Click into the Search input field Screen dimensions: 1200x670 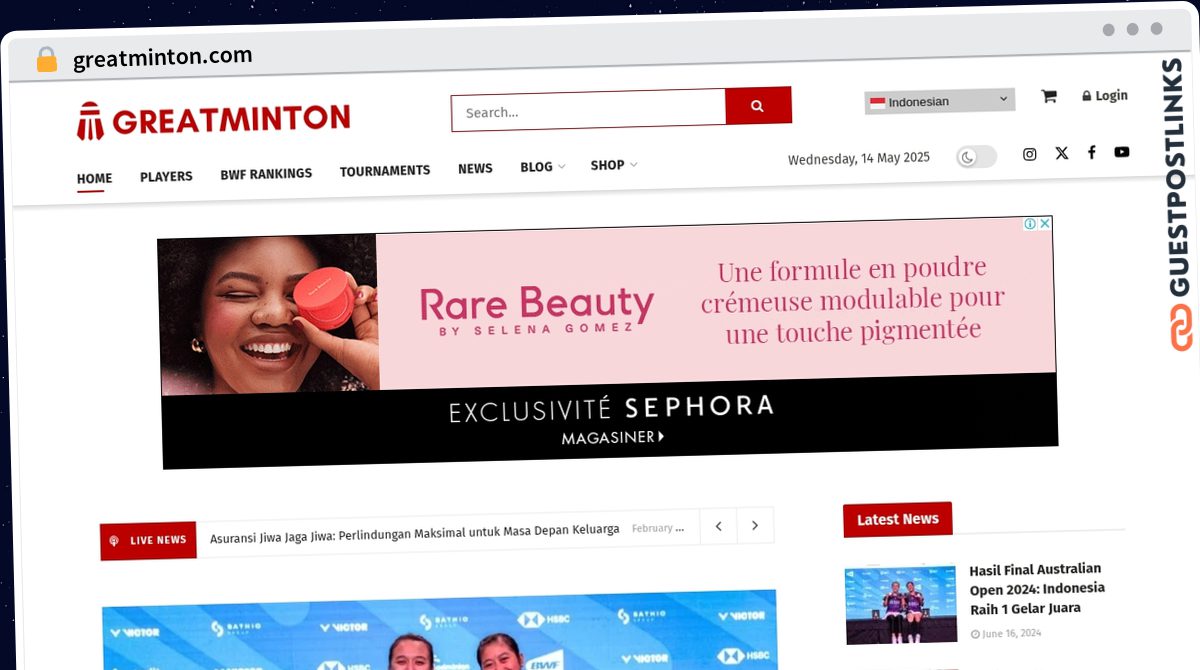click(588, 110)
